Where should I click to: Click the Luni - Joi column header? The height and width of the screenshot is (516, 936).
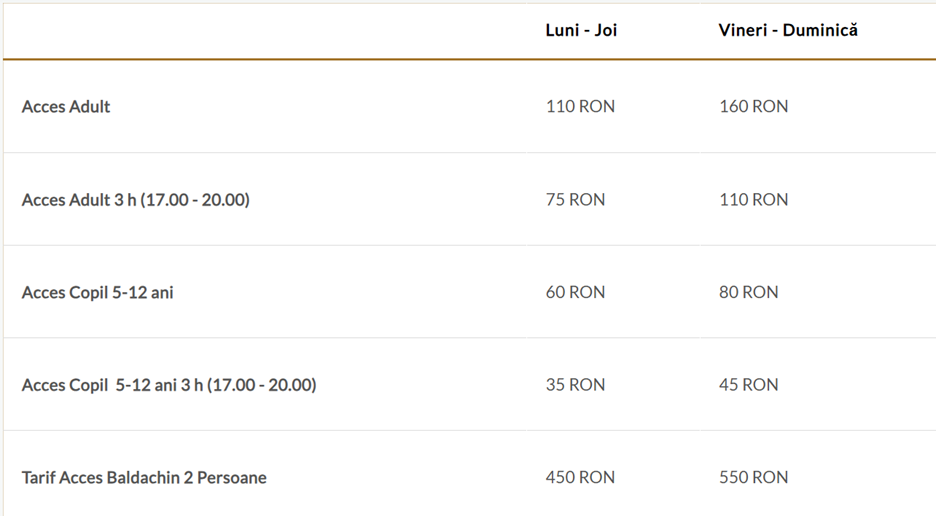click(581, 30)
